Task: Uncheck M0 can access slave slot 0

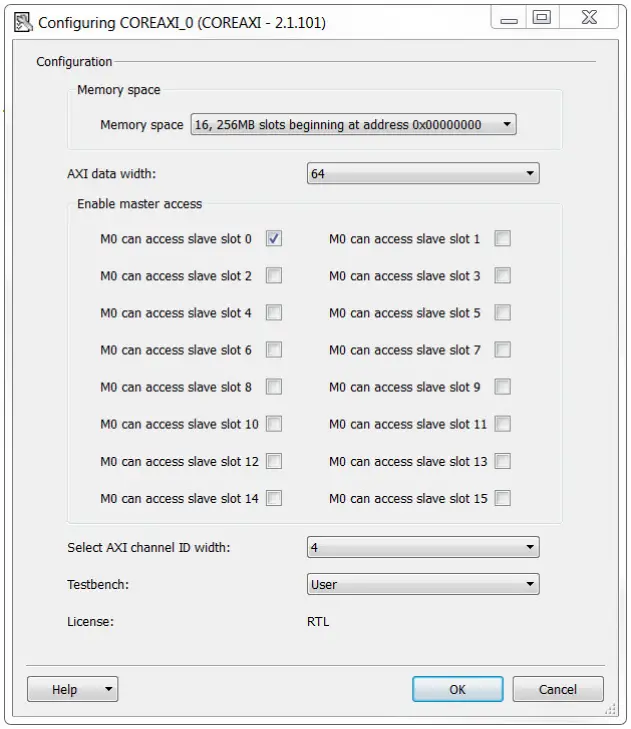Action: (274, 239)
